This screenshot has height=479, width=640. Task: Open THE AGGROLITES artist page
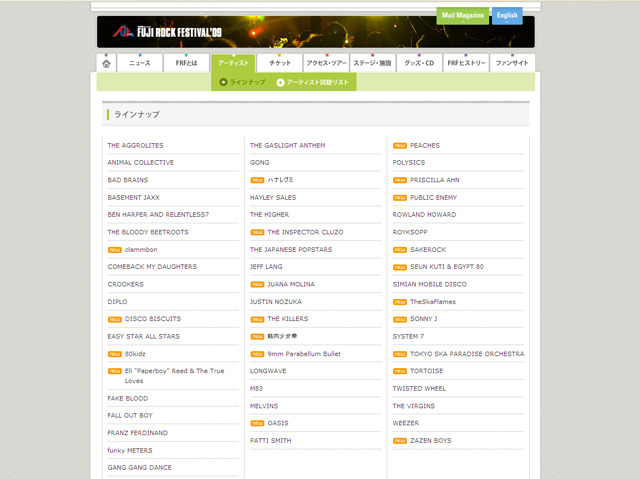click(136, 146)
